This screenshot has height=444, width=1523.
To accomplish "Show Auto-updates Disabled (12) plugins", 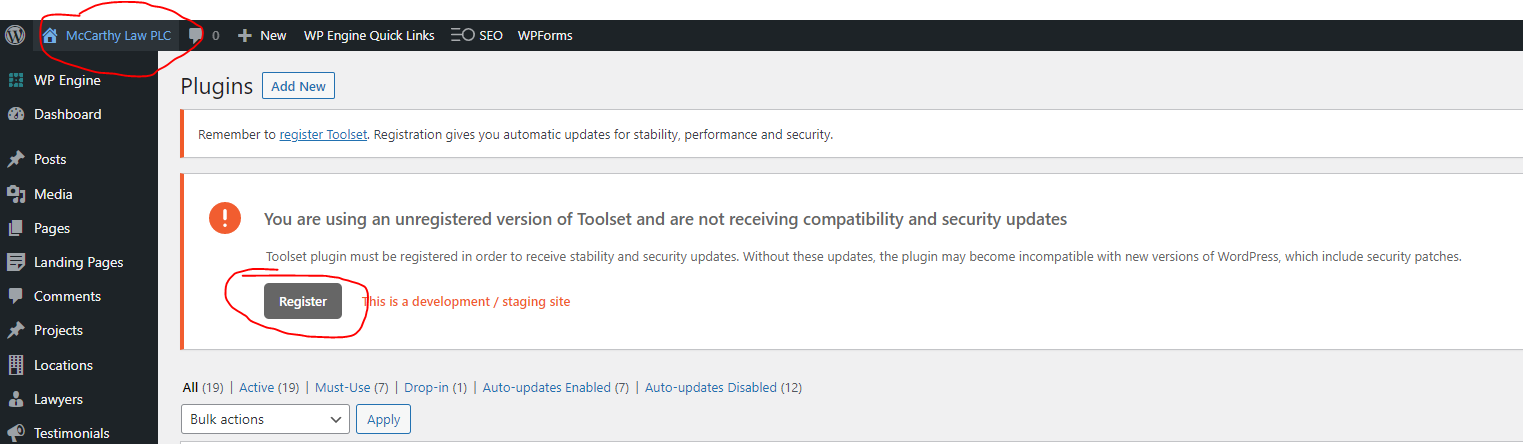I will [723, 387].
